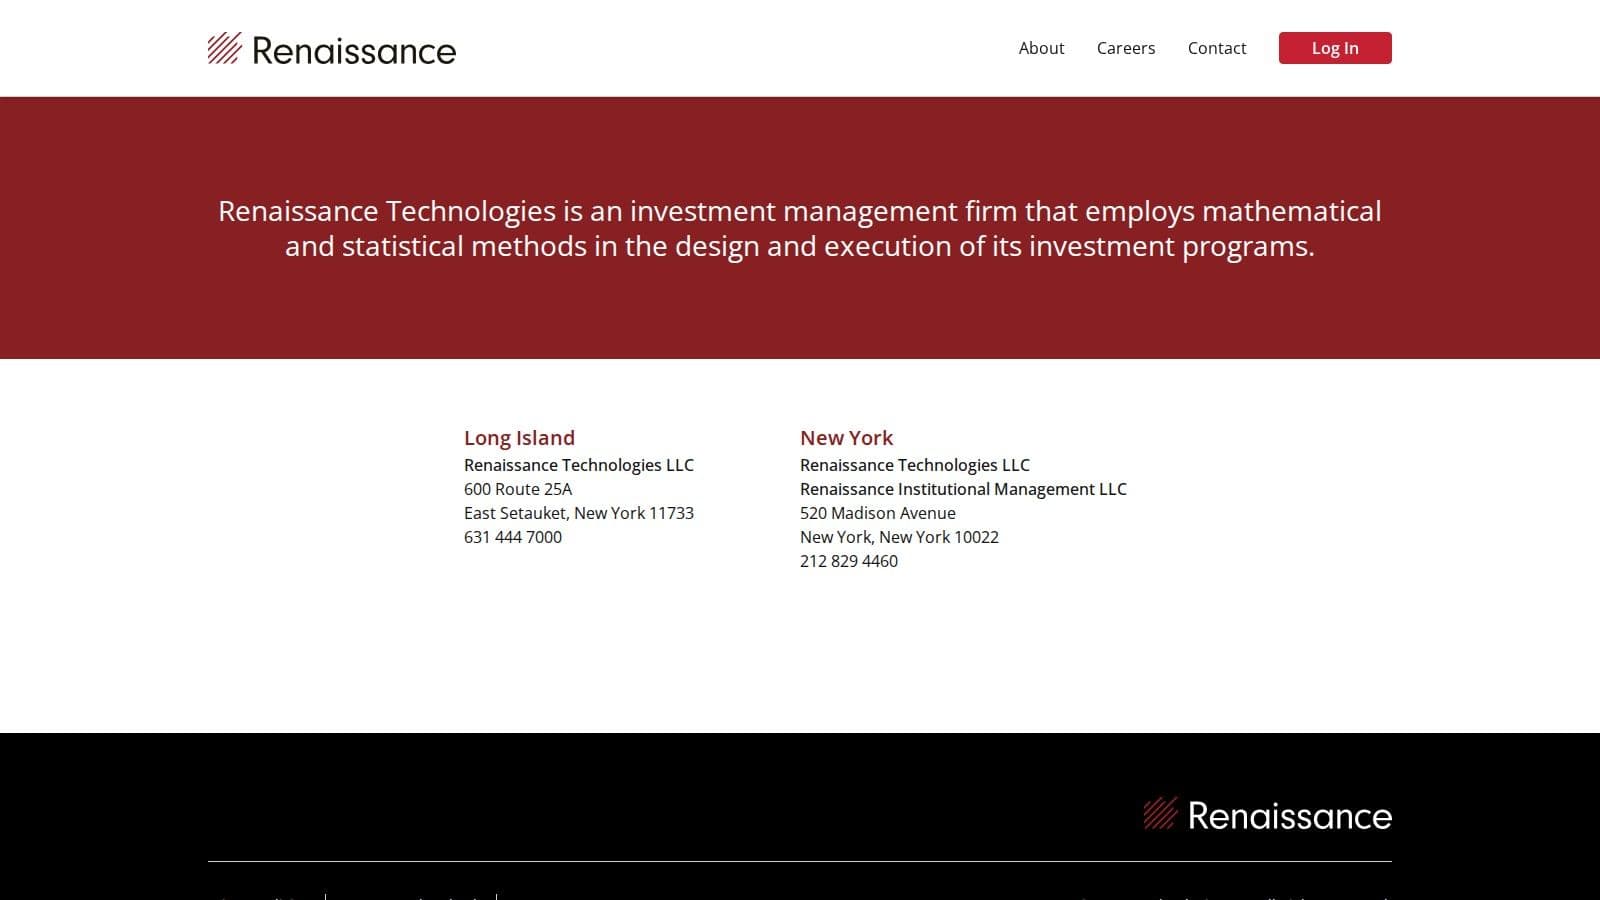
Task: Click the Long Island phone number 631 444 7000
Action: click(x=513, y=537)
